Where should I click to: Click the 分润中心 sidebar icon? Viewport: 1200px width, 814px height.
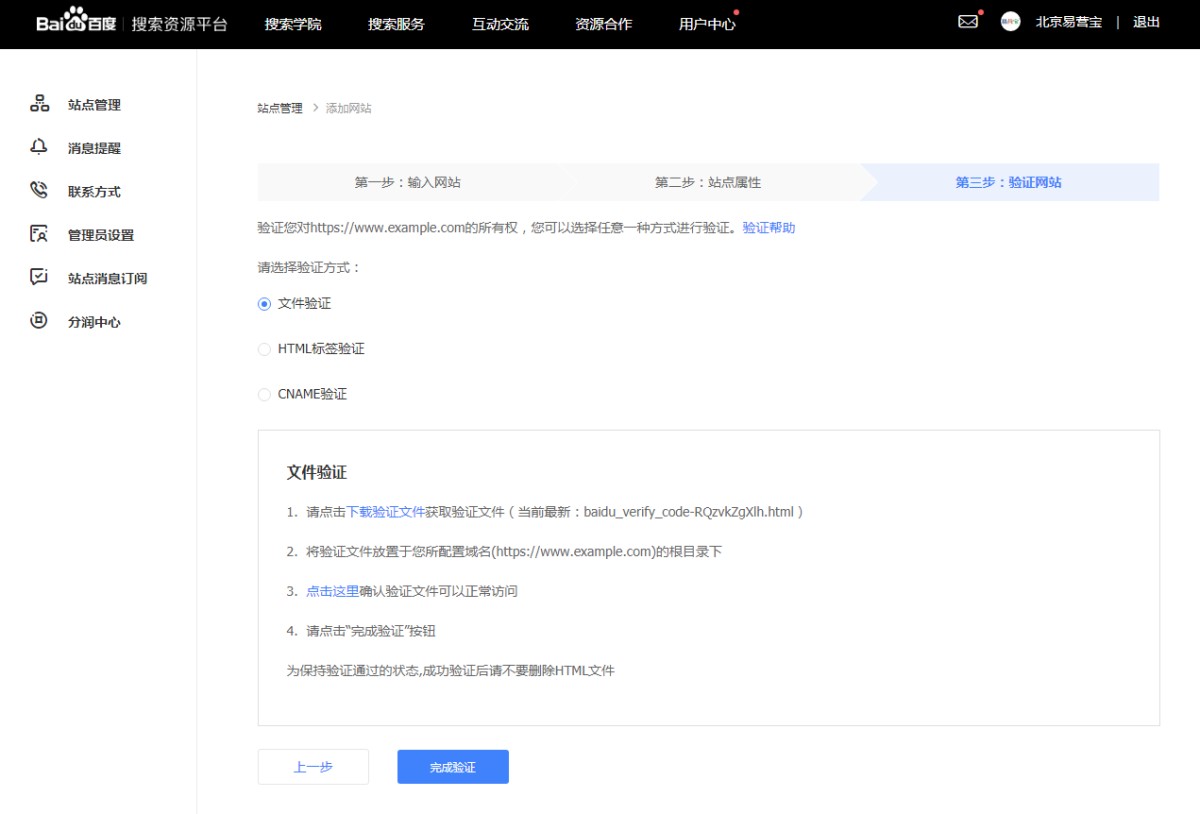(39, 322)
